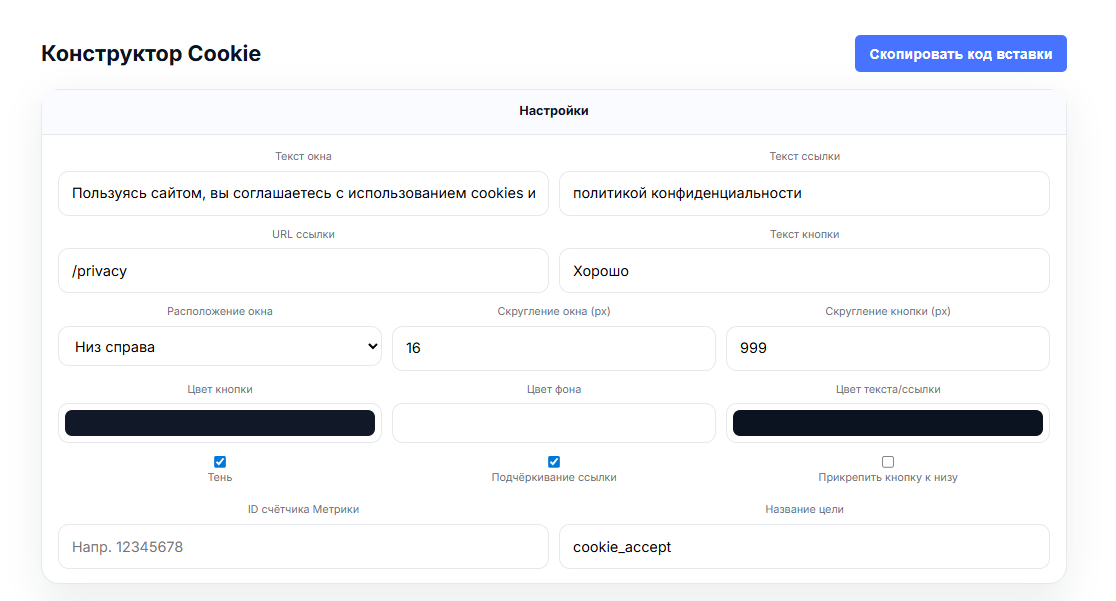
Task: Open the "Цвет кнопки" color picker
Action: 220,423
